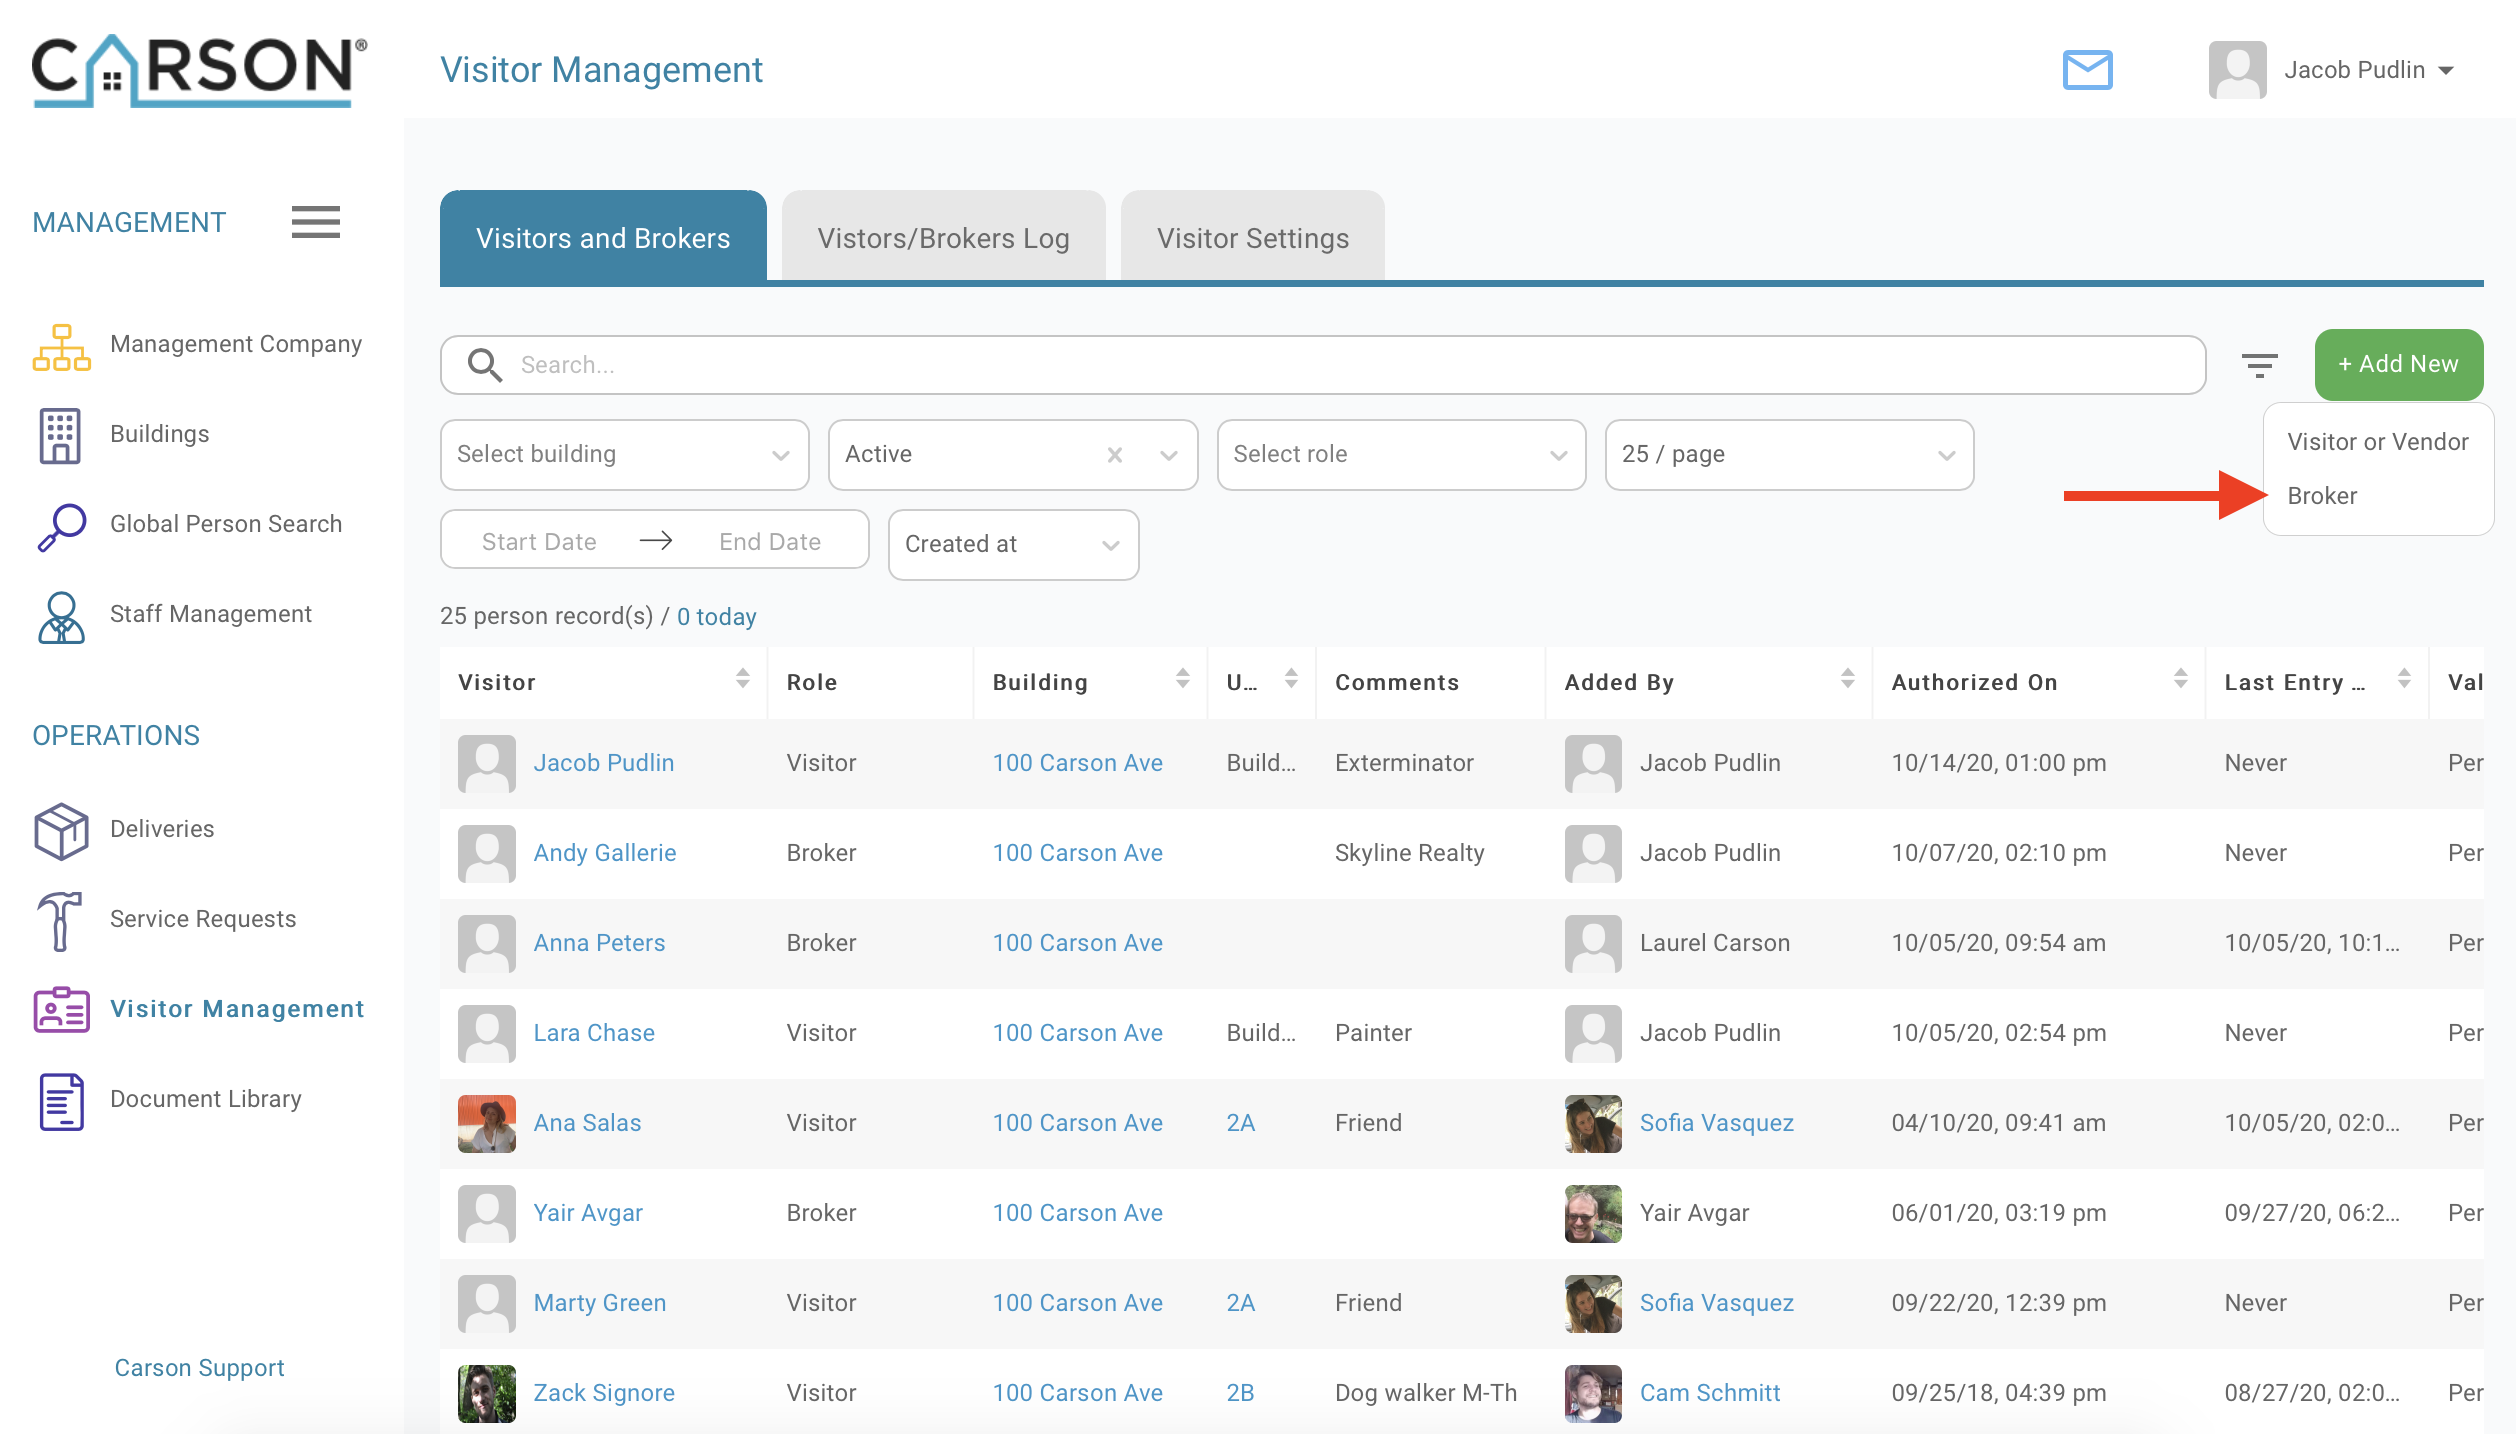Click the hamburger menu icon beside MANAGEMENT

click(x=315, y=221)
